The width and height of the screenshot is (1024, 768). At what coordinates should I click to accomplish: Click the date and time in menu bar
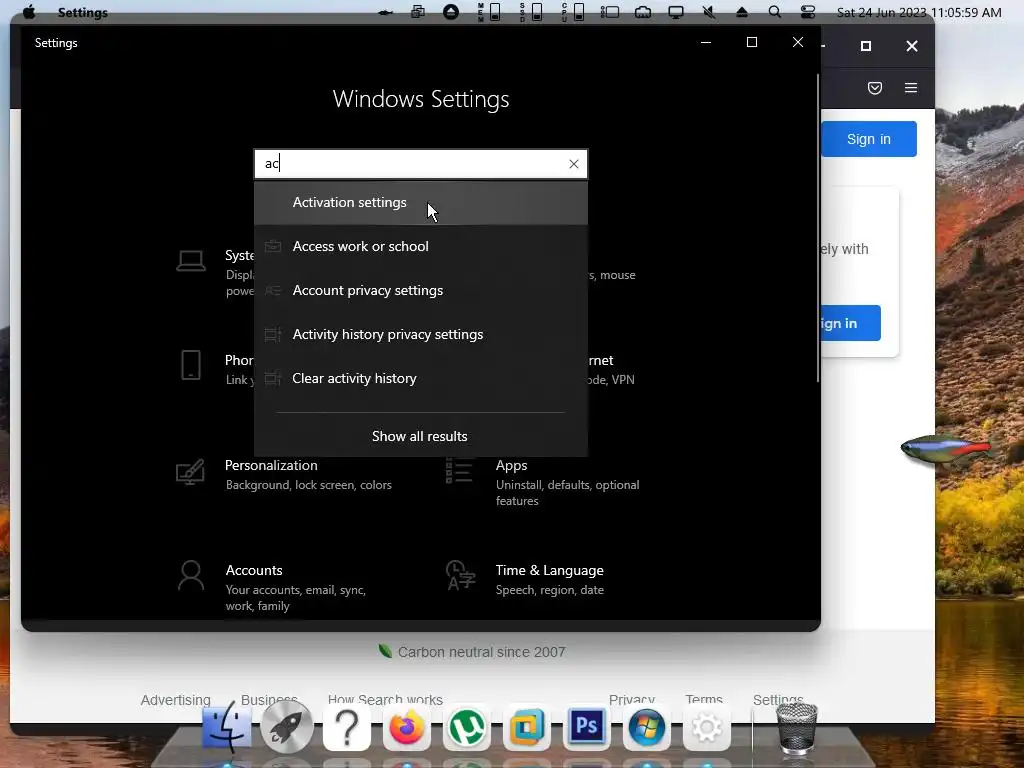(919, 12)
